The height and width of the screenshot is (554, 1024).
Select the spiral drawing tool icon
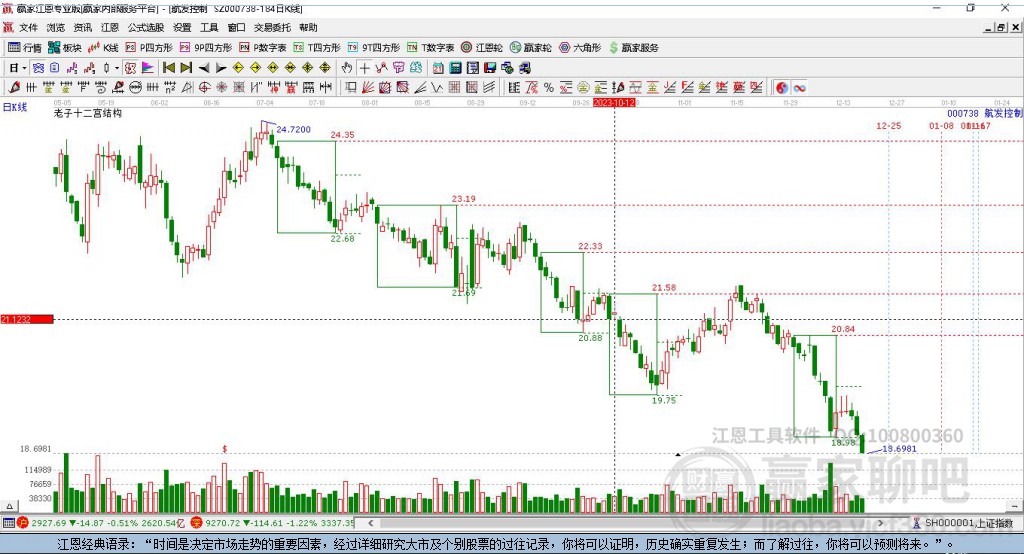[x=101, y=88]
